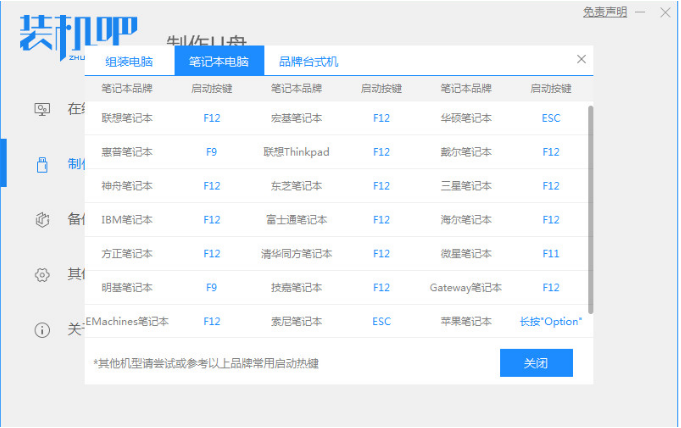Viewport: 681px width, 428px height.
Task: Select the USB drive icon in sidebar
Action: [x=42, y=164]
